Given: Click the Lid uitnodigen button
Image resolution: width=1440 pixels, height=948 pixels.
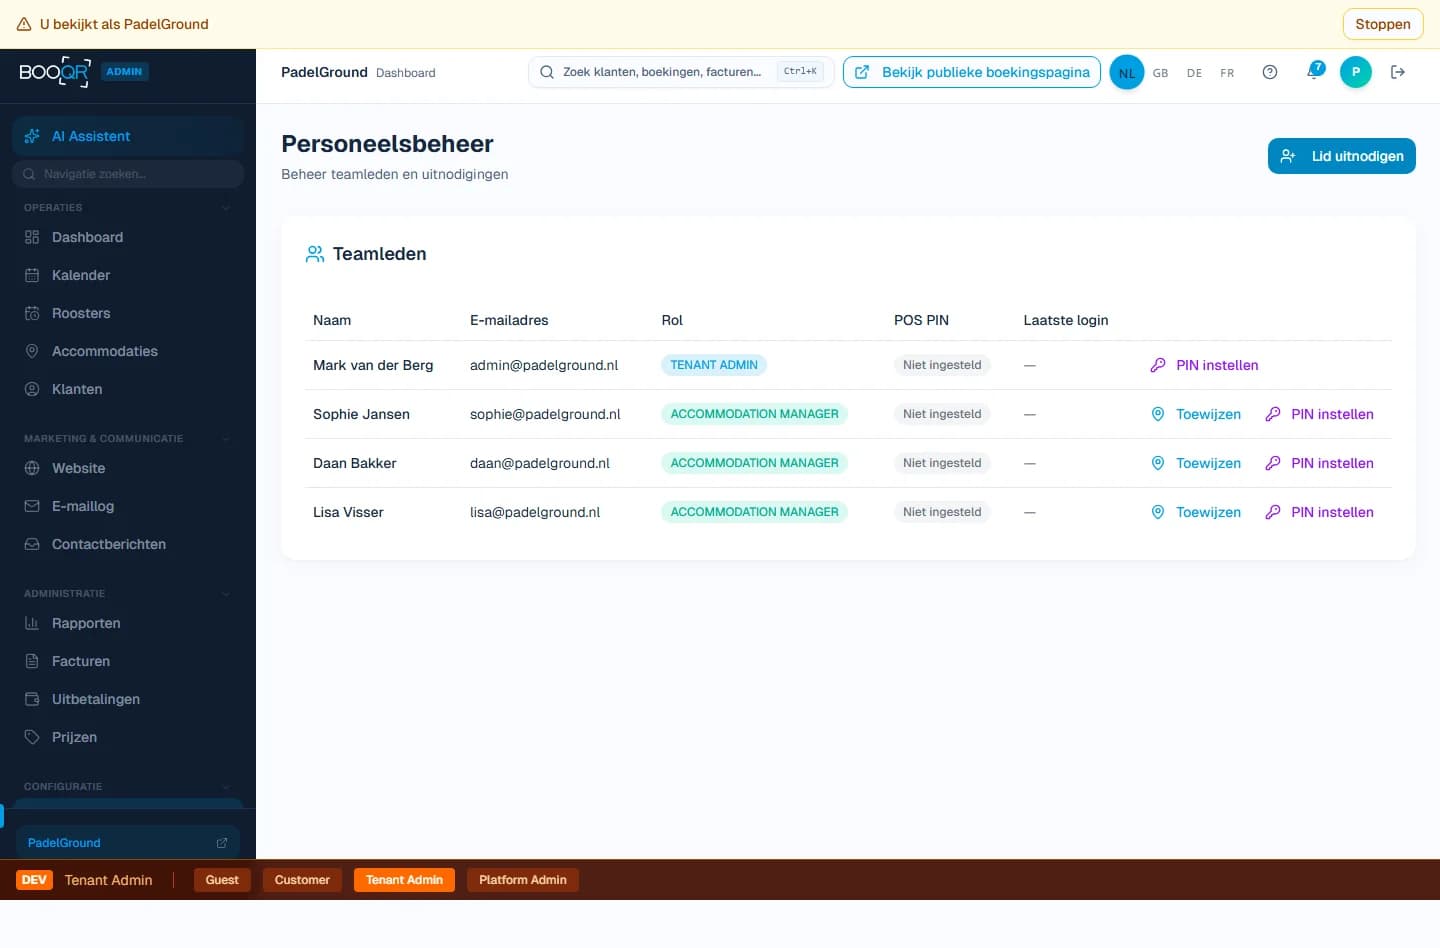Looking at the screenshot, I should 1341,156.
